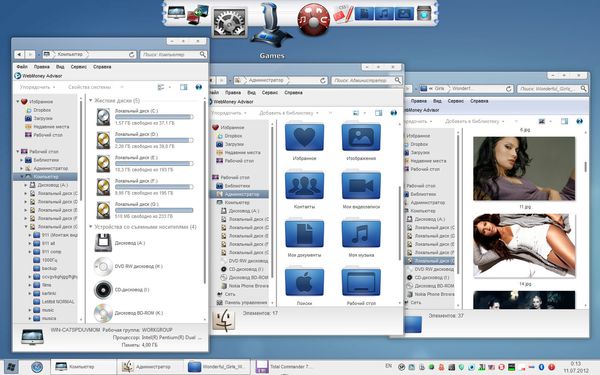
Task: Open the music note folder
Action: [x=361, y=233]
